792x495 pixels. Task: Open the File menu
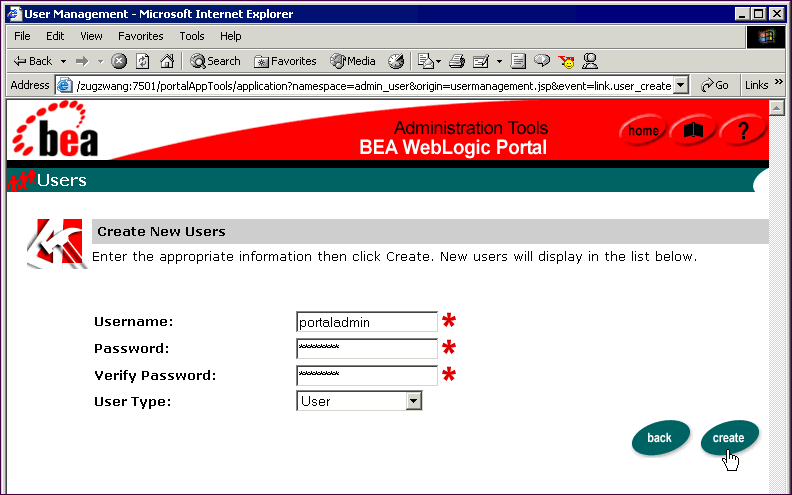click(x=22, y=36)
